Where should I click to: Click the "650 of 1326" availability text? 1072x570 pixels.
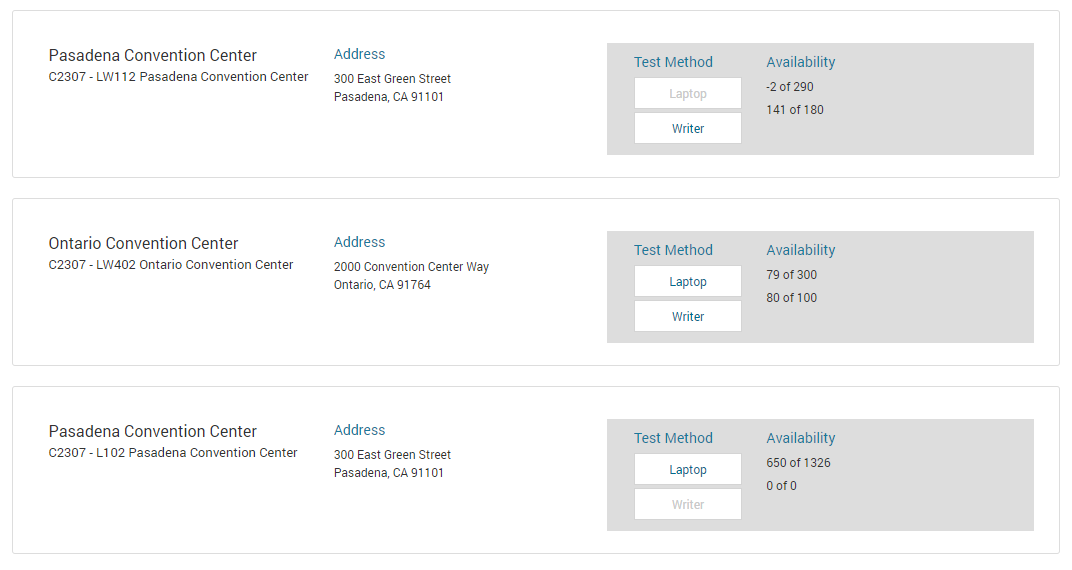coord(798,463)
